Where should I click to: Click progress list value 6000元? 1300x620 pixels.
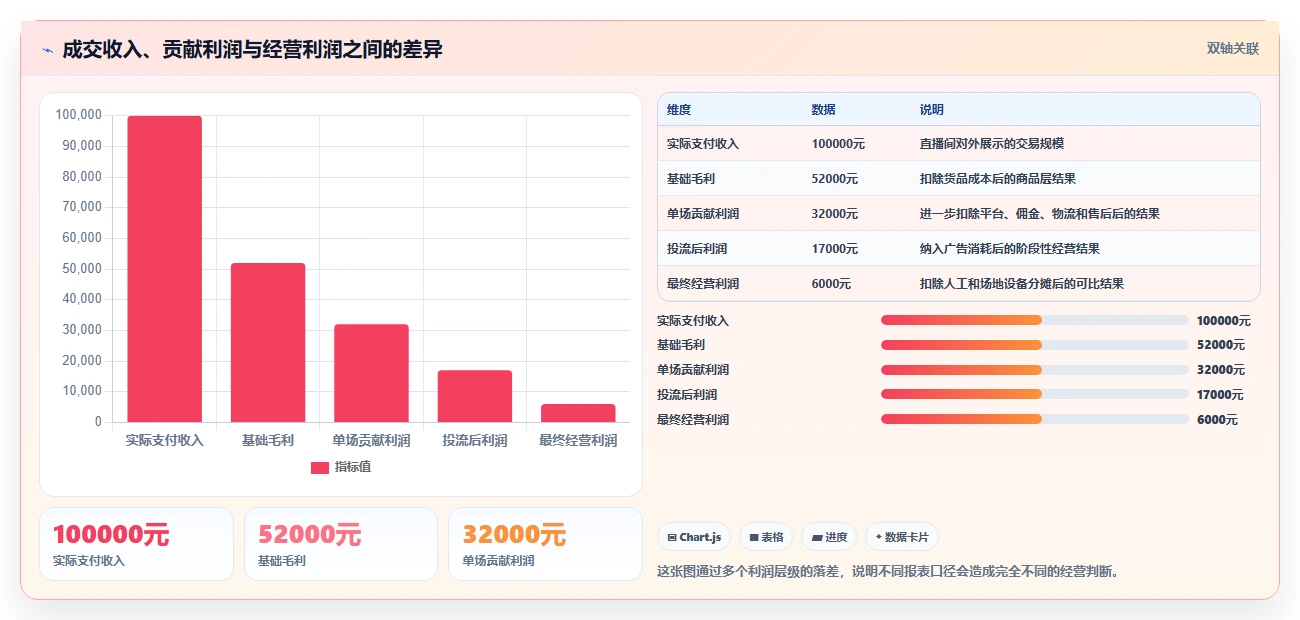point(1217,420)
